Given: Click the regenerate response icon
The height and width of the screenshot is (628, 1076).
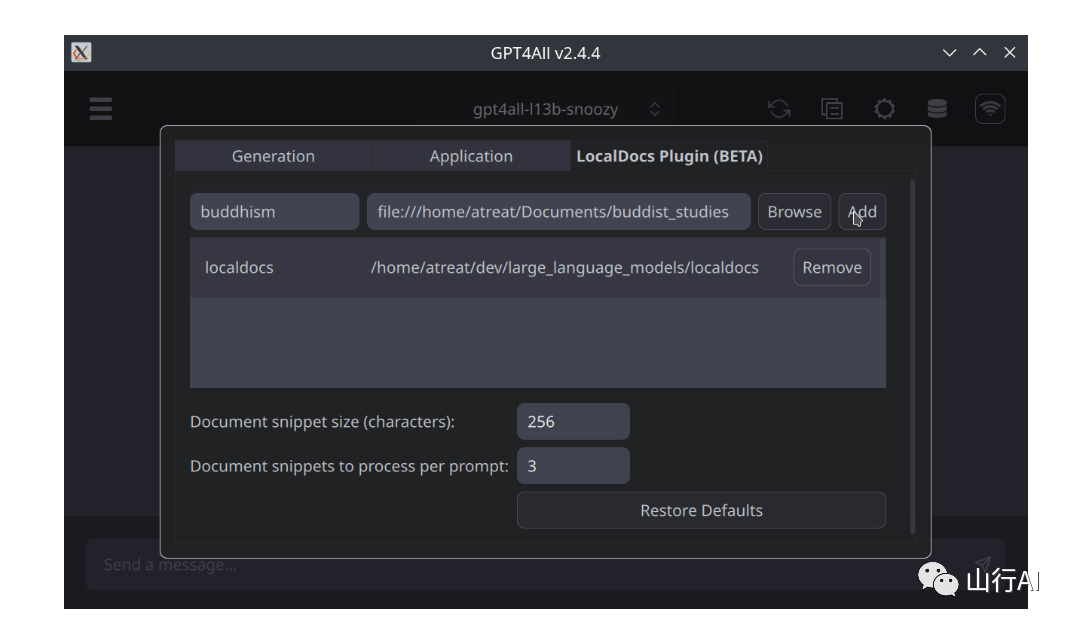Looking at the screenshot, I should pyautogui.click(x=778, y=109).
